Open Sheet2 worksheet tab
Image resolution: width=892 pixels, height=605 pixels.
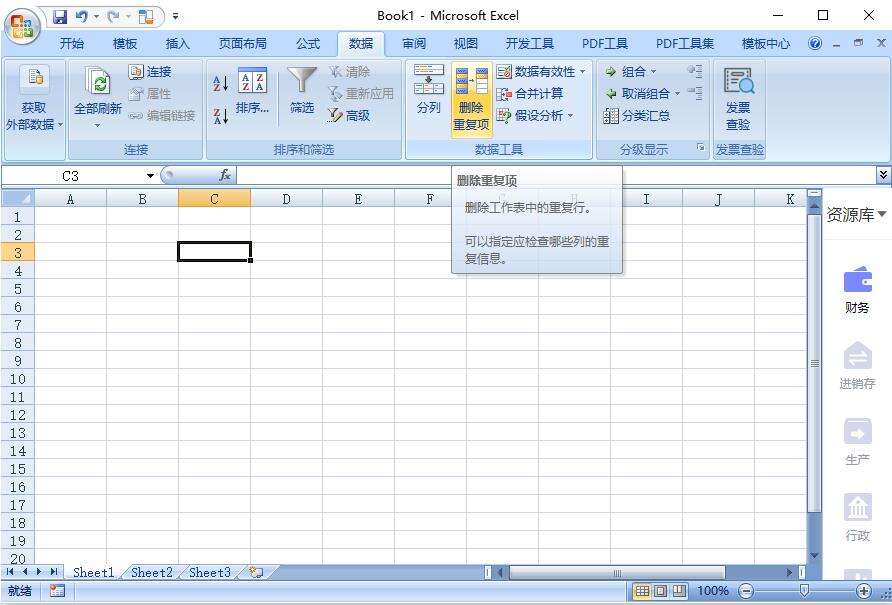(x=152, y=572)
